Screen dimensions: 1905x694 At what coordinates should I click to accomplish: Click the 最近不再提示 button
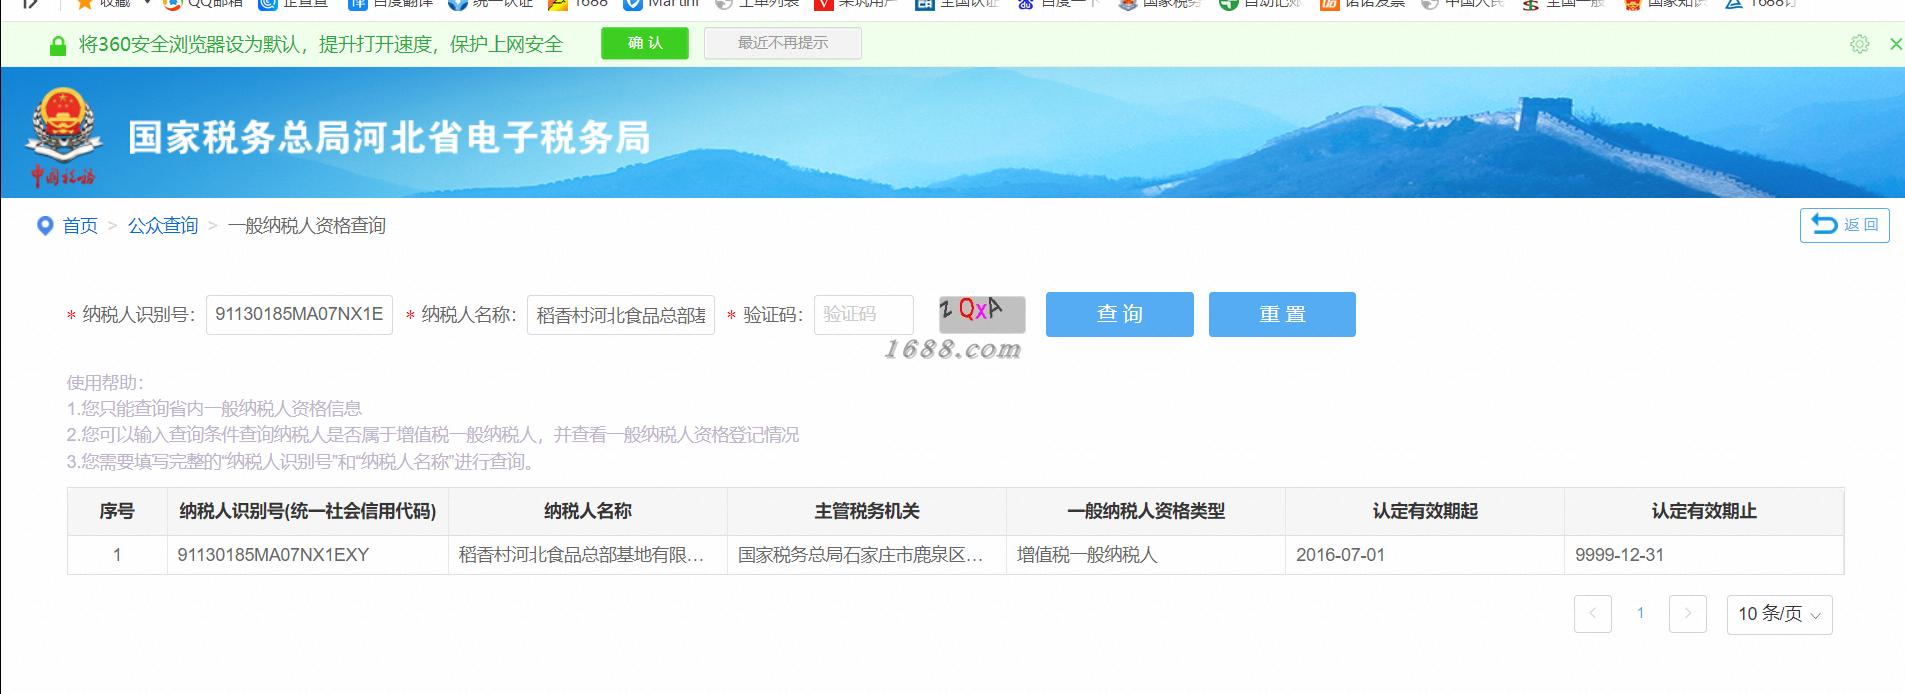[782, 43]
